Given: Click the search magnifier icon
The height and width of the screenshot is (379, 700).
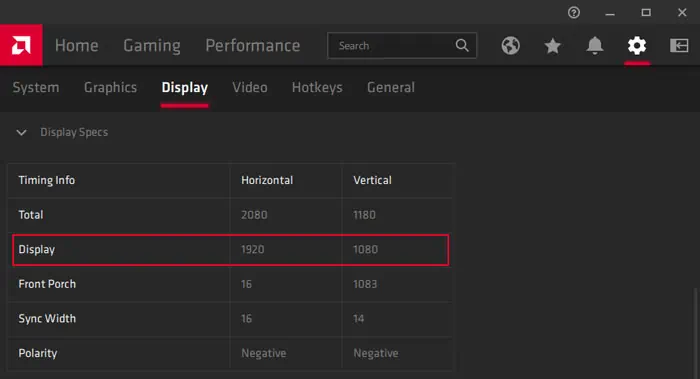Looking at the screenshot, I should tap(462, 45).
